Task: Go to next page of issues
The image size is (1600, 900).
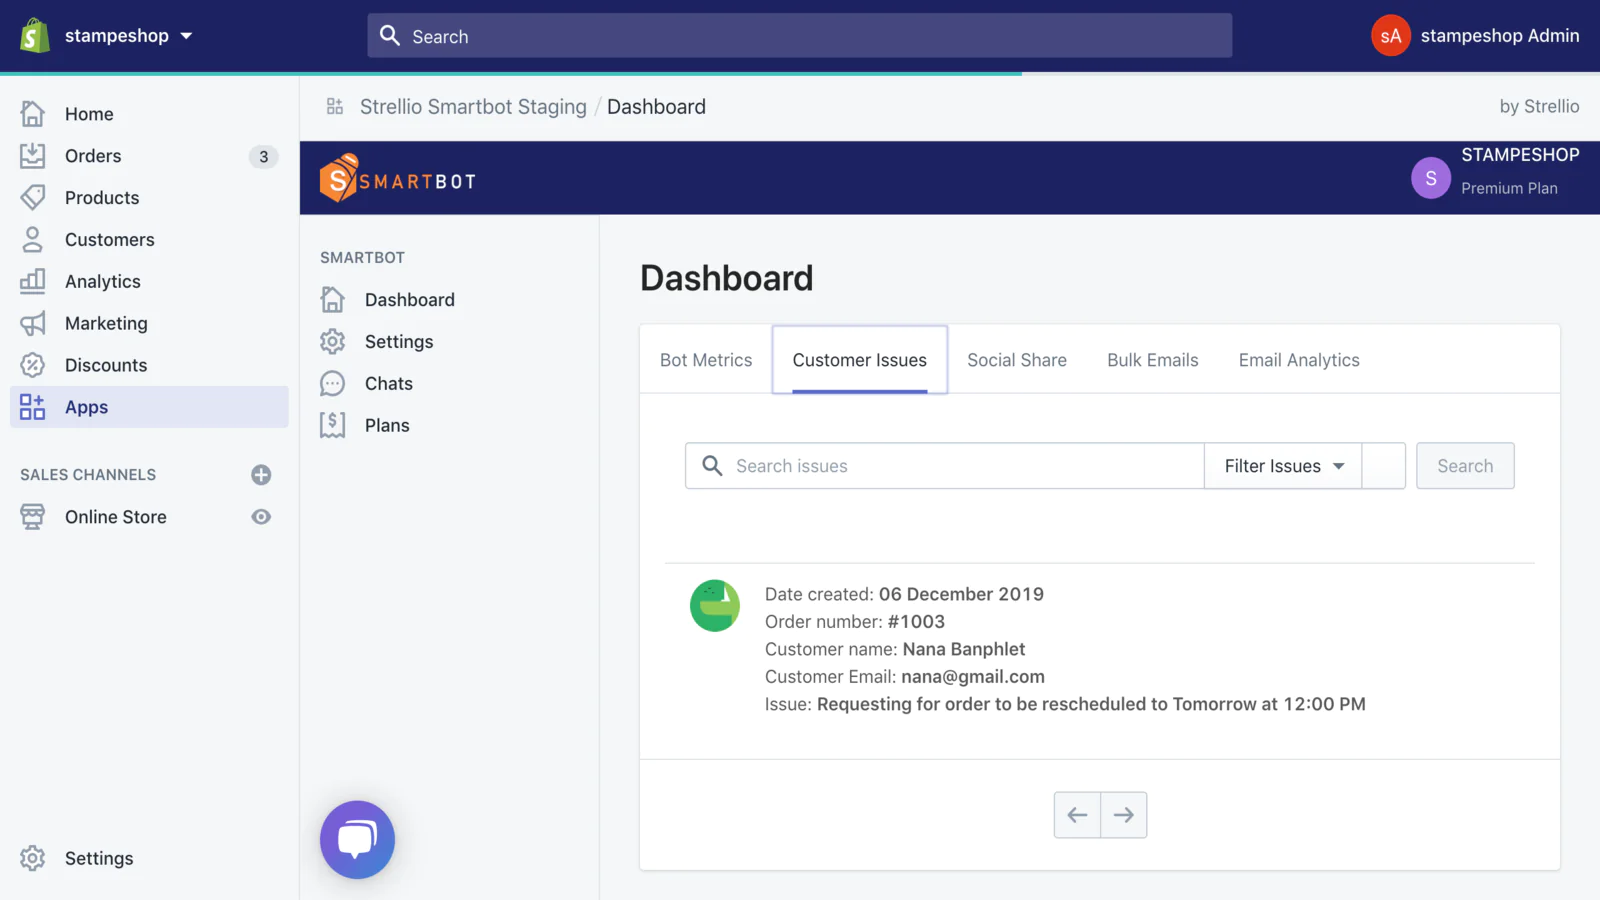Action: pos(1123,815)
